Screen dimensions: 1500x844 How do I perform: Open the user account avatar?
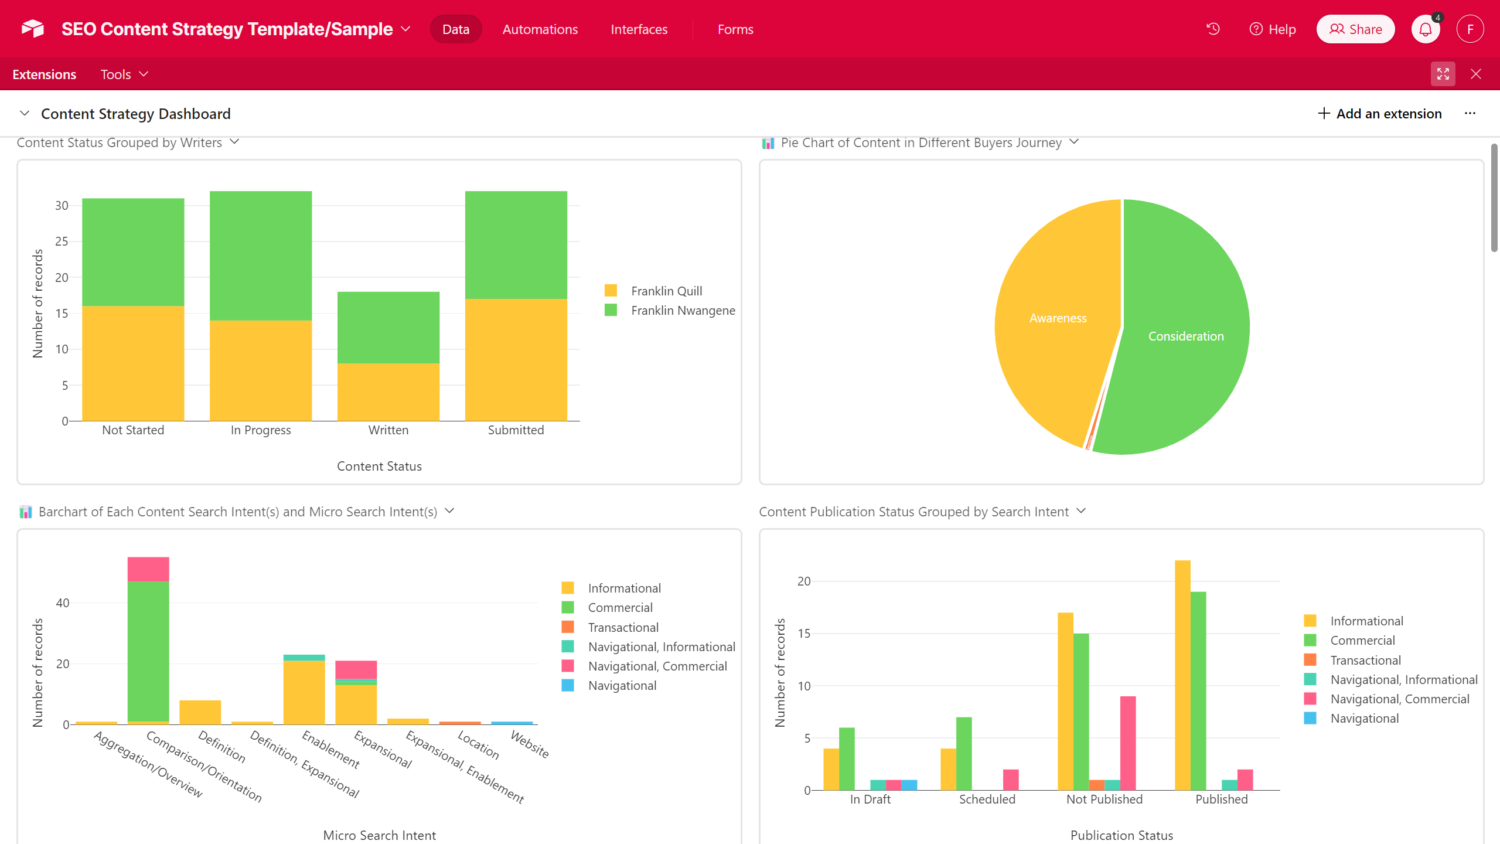pos(1469,29)
